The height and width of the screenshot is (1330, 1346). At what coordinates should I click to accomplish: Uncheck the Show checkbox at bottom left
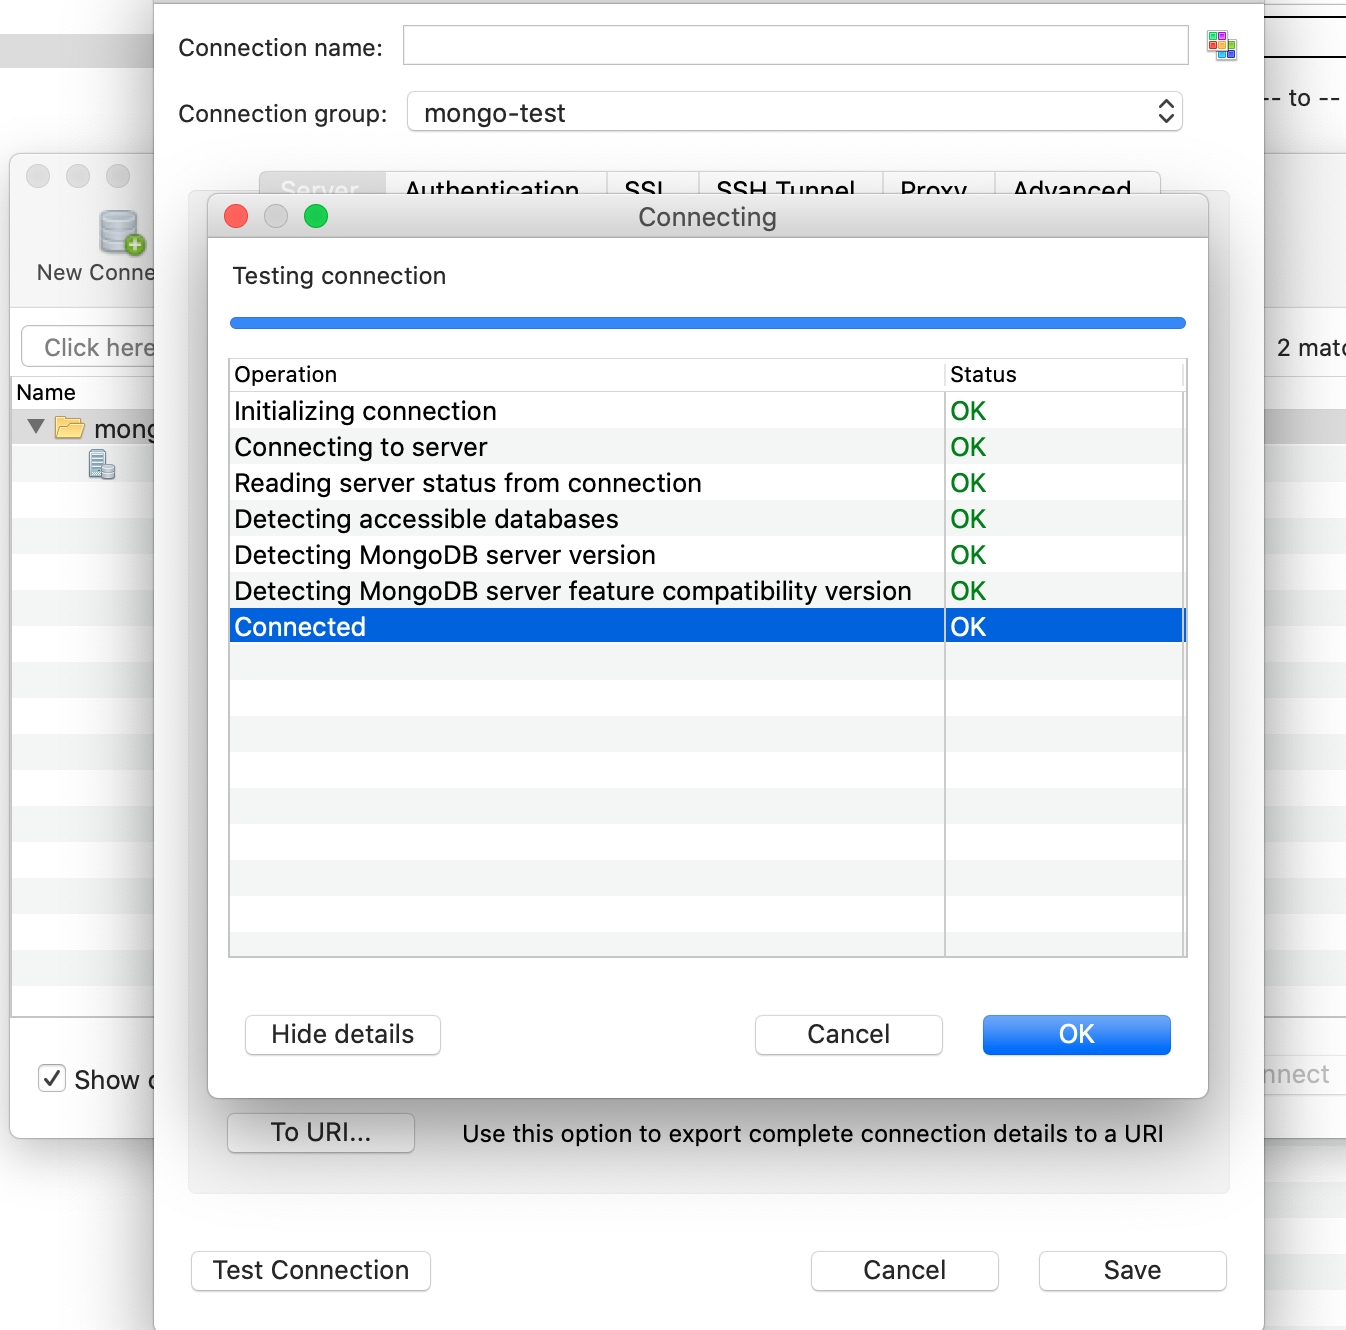[51, 1078]
